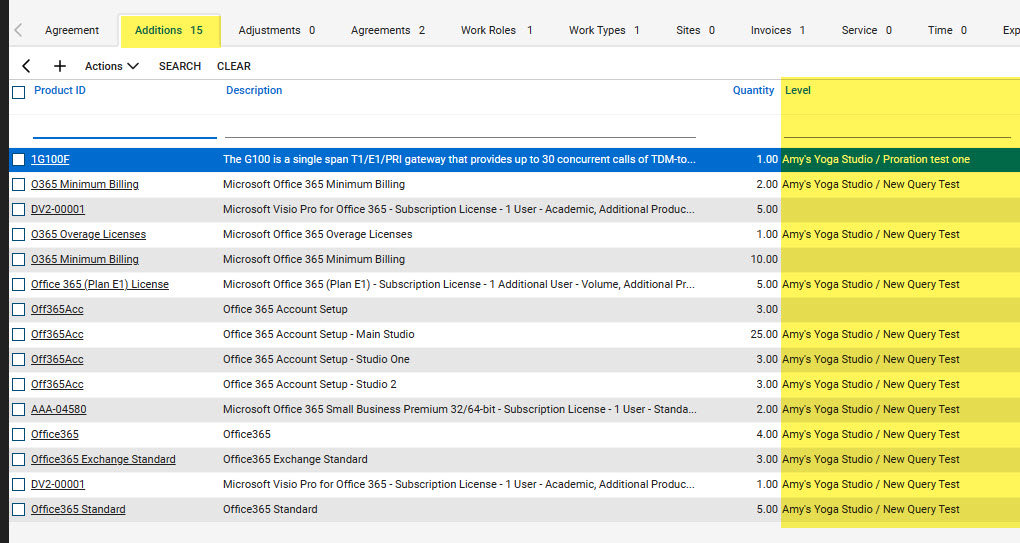Add a new addition with plus icon

pos(60,66)
